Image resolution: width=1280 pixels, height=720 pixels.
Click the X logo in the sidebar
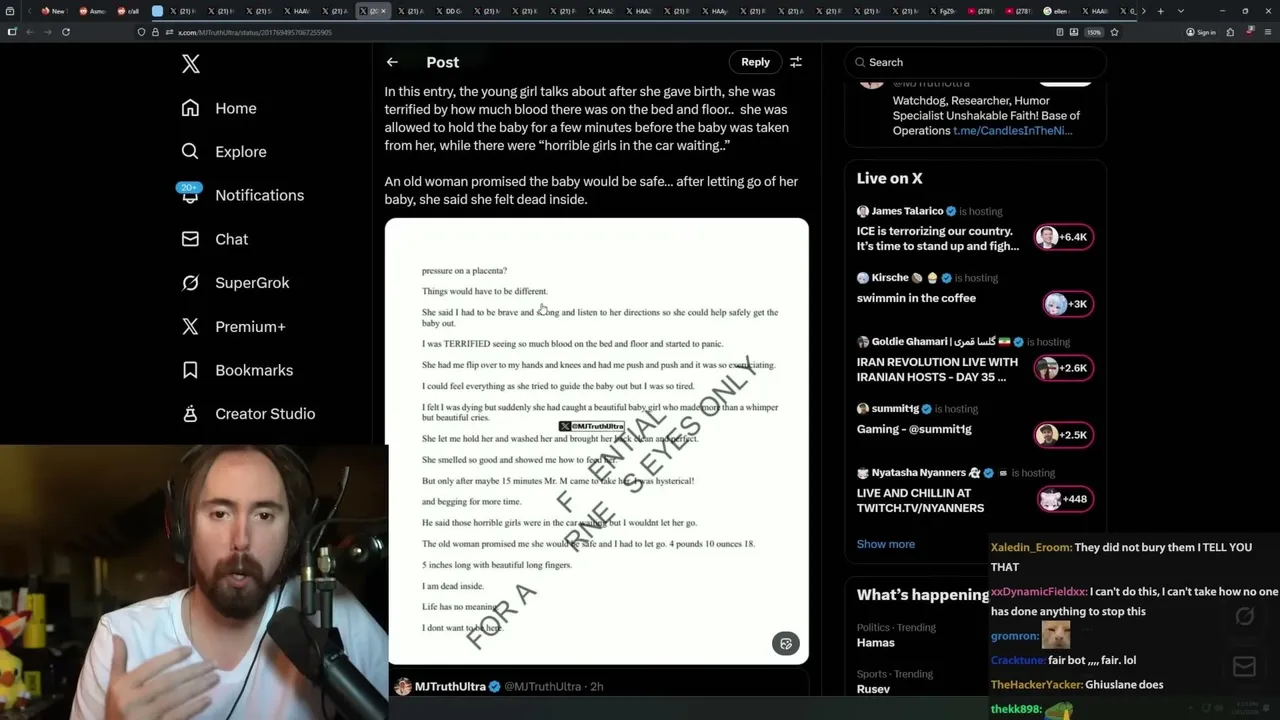pos(191,64)
